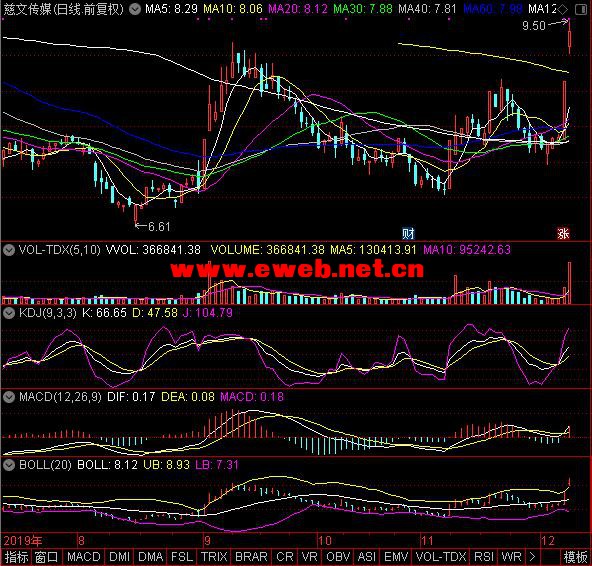The image size is (592, 566).
Task: Click the month 8 marker on time axis
Action: (81, 541)
